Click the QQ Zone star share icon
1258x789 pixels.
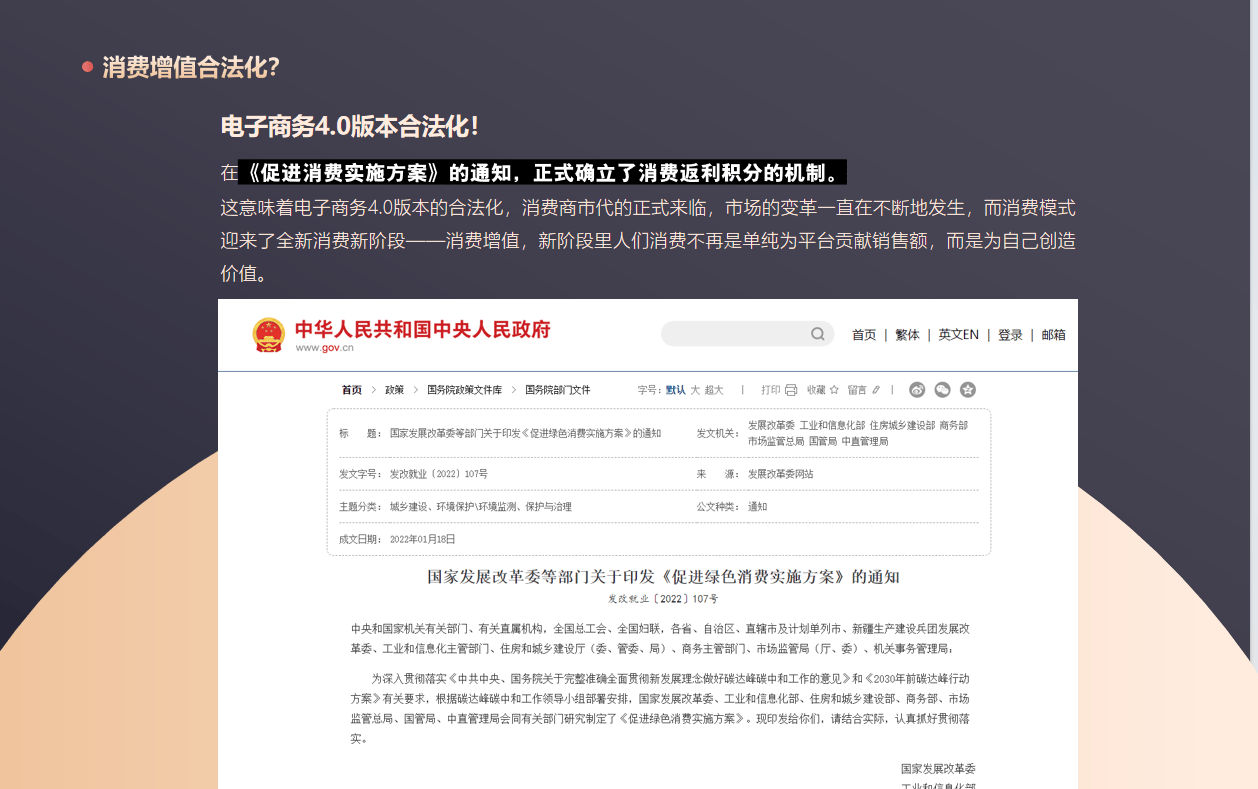[968, 390]
